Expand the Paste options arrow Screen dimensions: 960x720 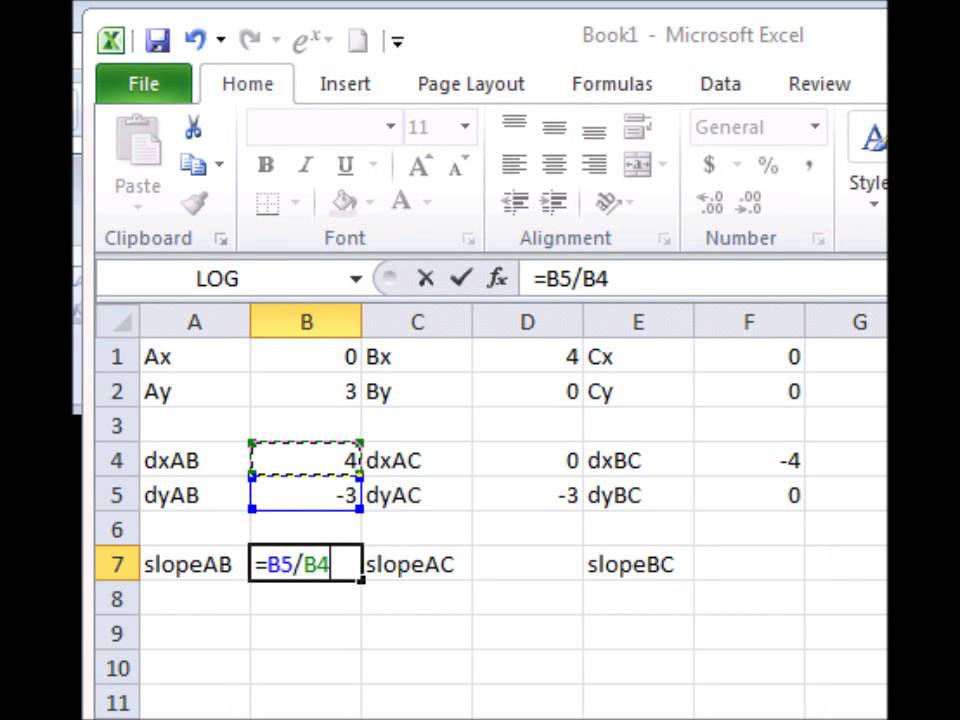pyautogui.click(x=138, y=208)
